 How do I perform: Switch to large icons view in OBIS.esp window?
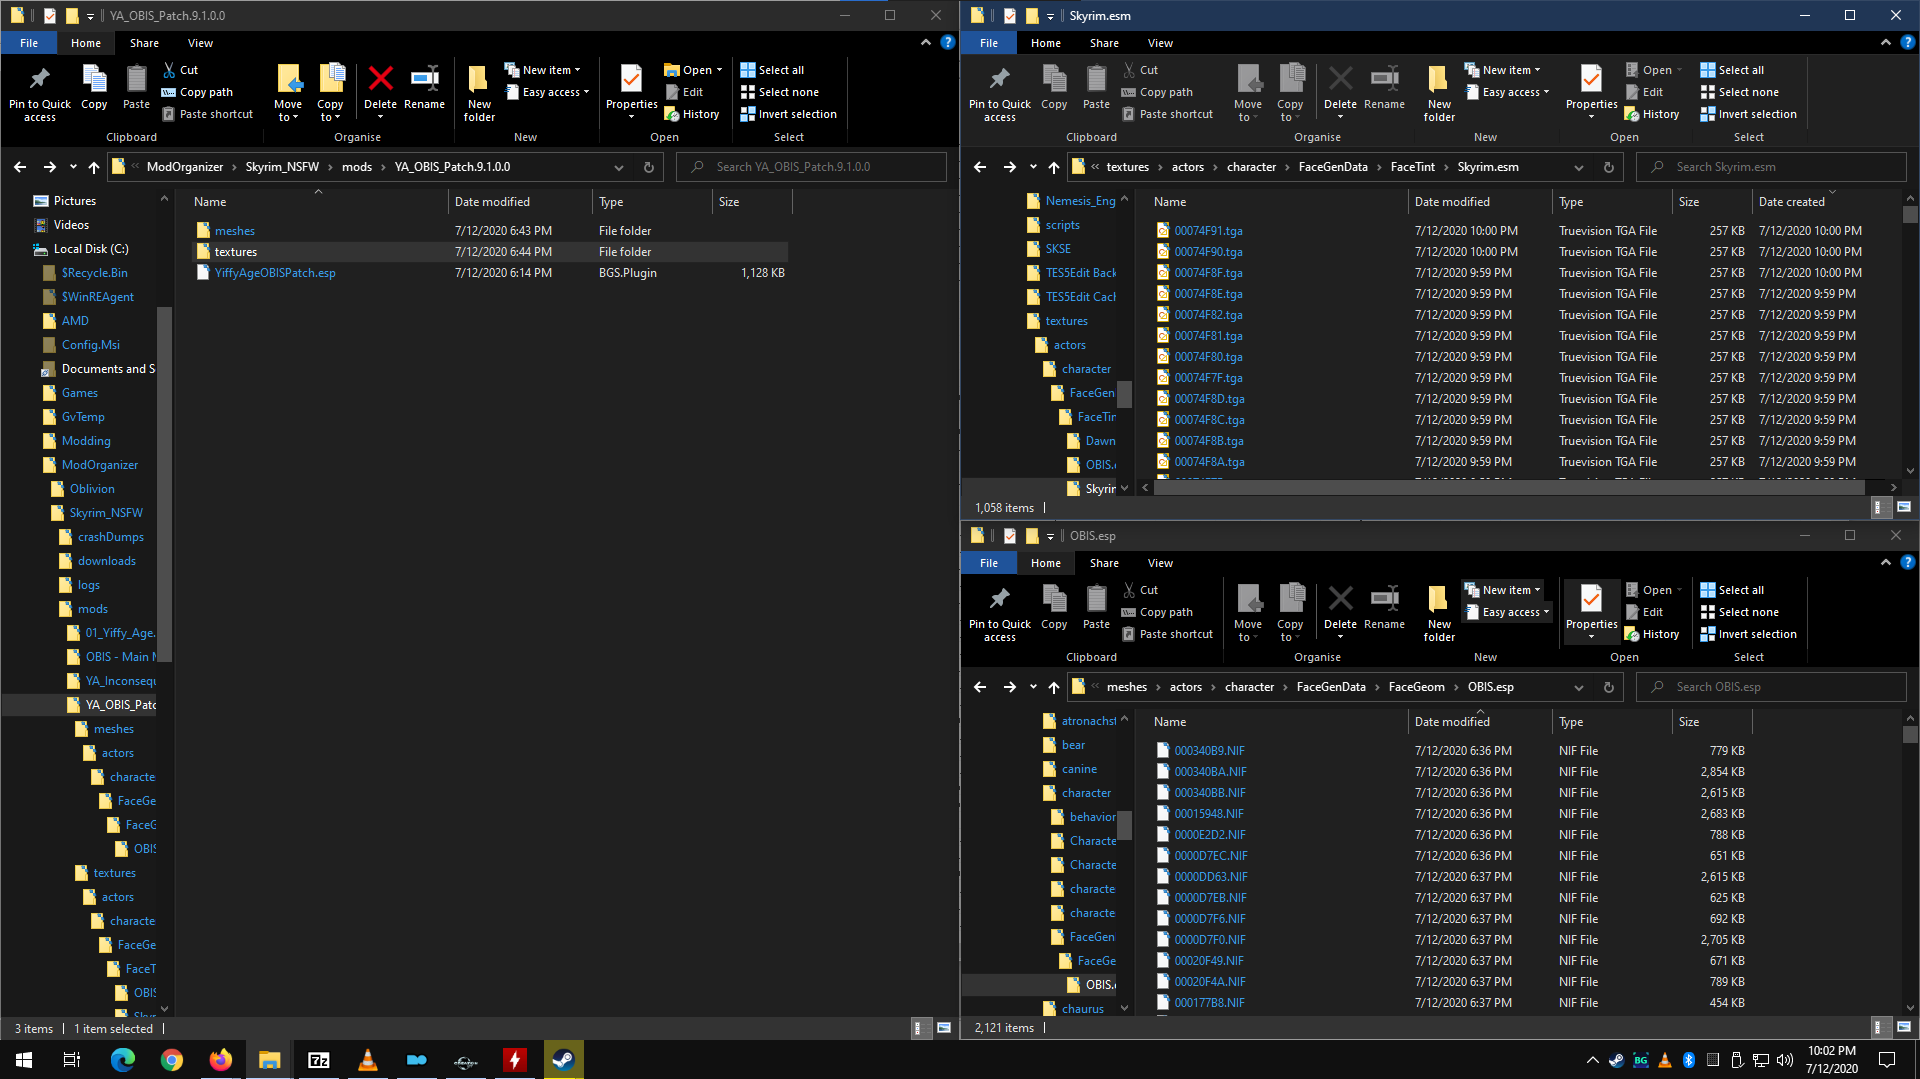pyautogui.click(x=1903, y=1028)
